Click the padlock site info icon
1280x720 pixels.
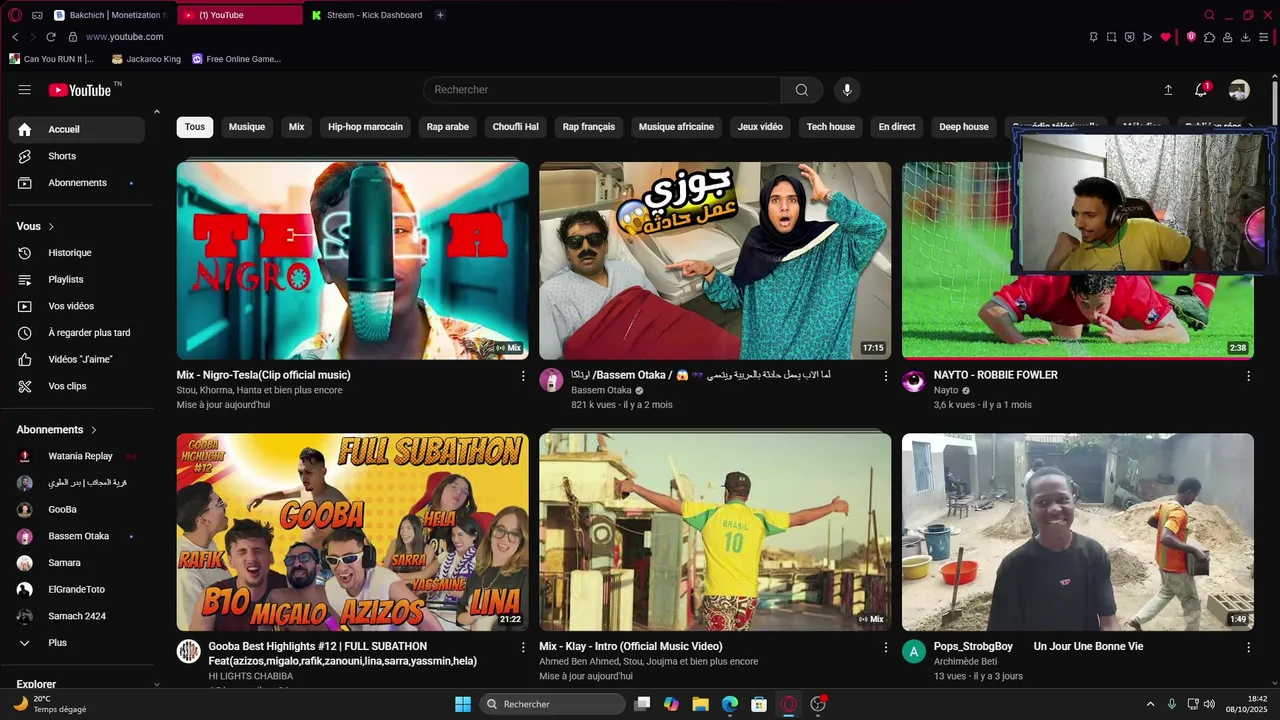click(x=73, y=37)
